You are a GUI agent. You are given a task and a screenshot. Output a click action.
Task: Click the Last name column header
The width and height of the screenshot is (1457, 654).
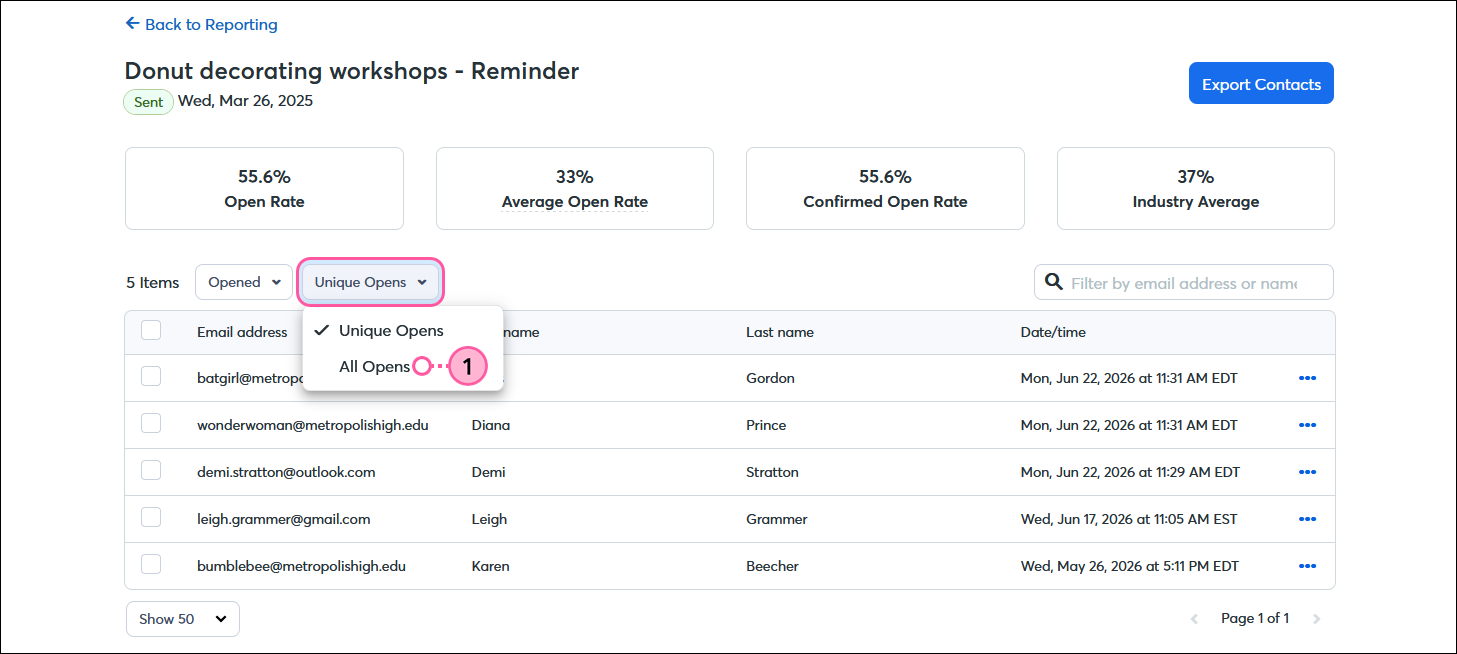(780, 332)
